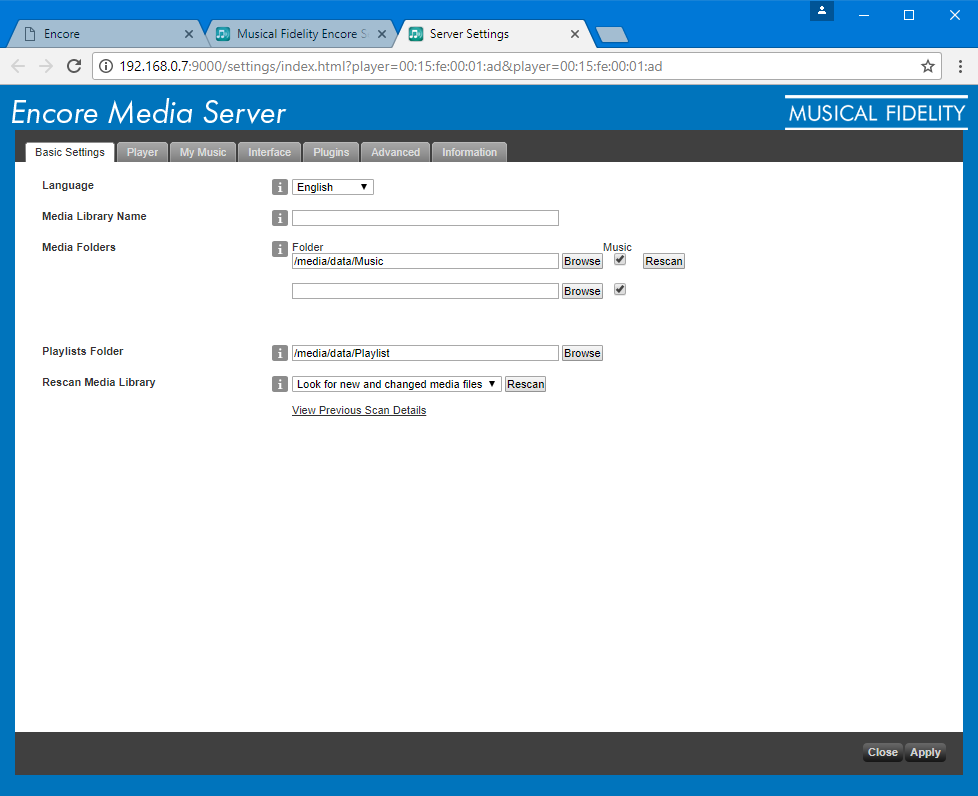
Task: Browse for the /media/data/Music folder
Action: [x=582, y=261]
